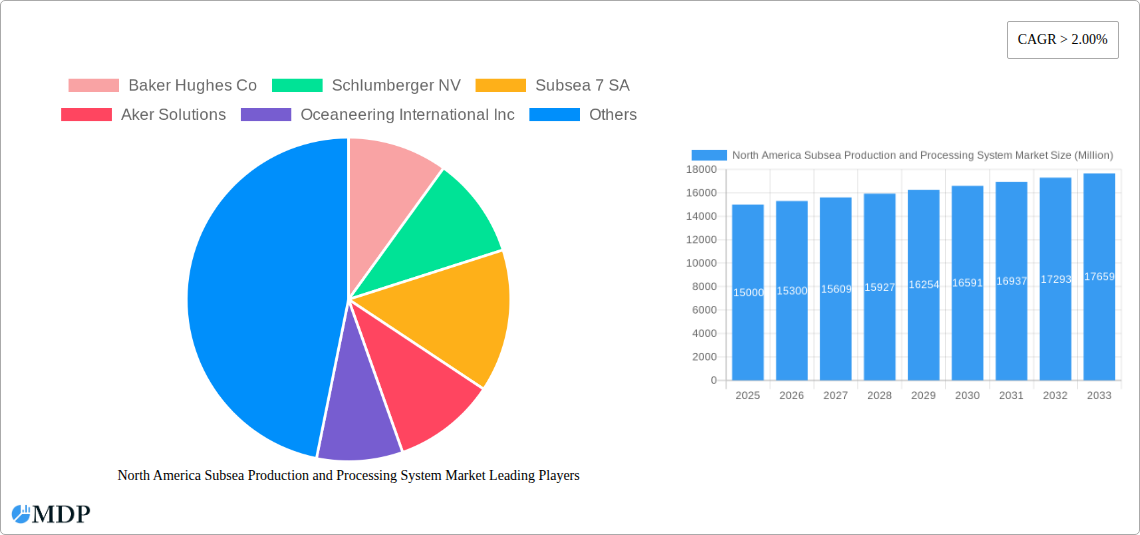Viewport: 1140px width, 535px height.
Task: Click the Aker Solutions legend label
Action: pos(173,114)
